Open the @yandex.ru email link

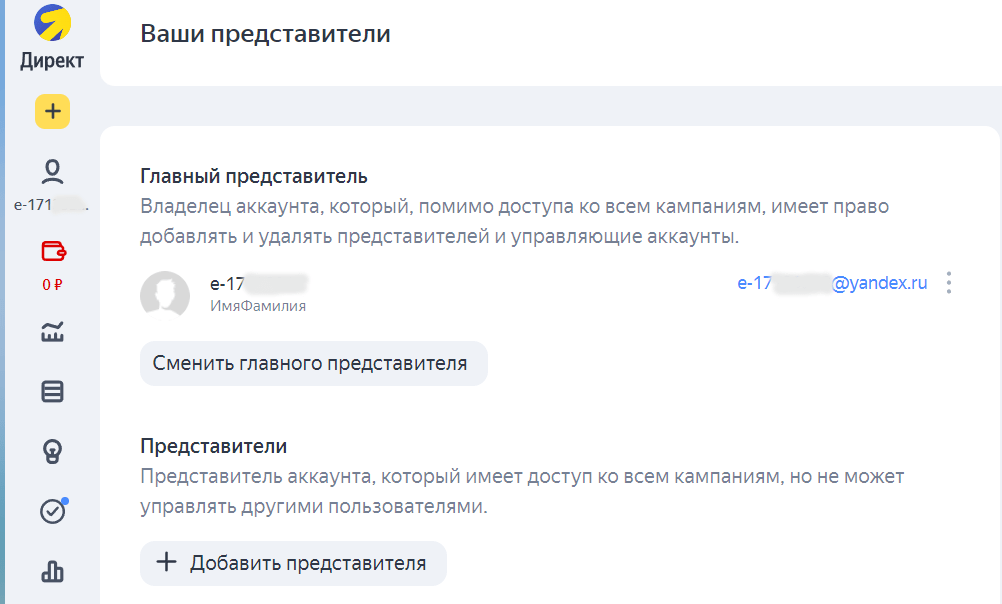click(832, 283)
